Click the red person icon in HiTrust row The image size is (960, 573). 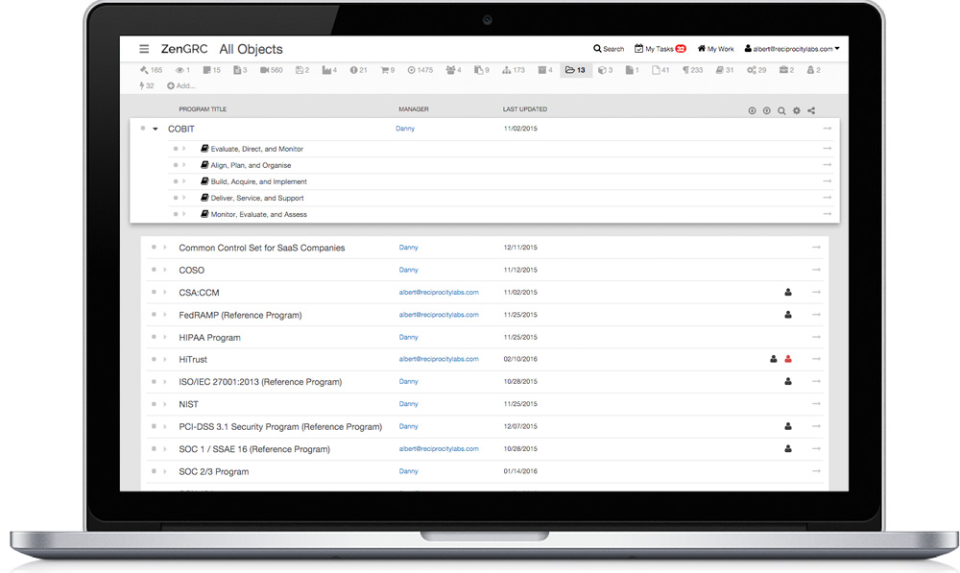tap(788, 359)
